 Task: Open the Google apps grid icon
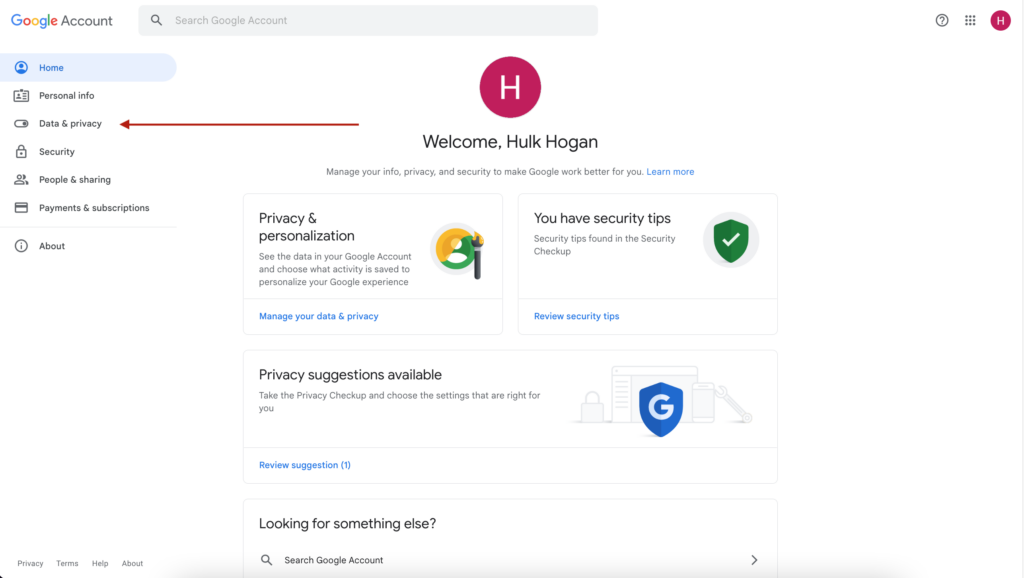click(x=970, y=20)
